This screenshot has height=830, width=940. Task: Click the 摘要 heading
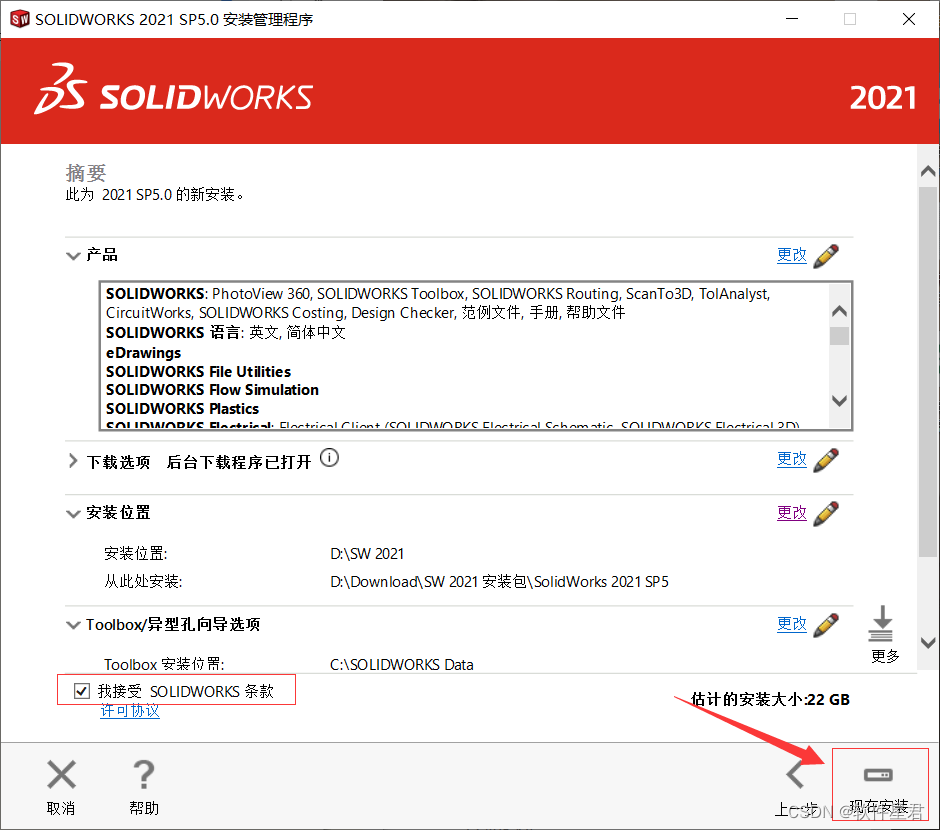click(86, 173)
